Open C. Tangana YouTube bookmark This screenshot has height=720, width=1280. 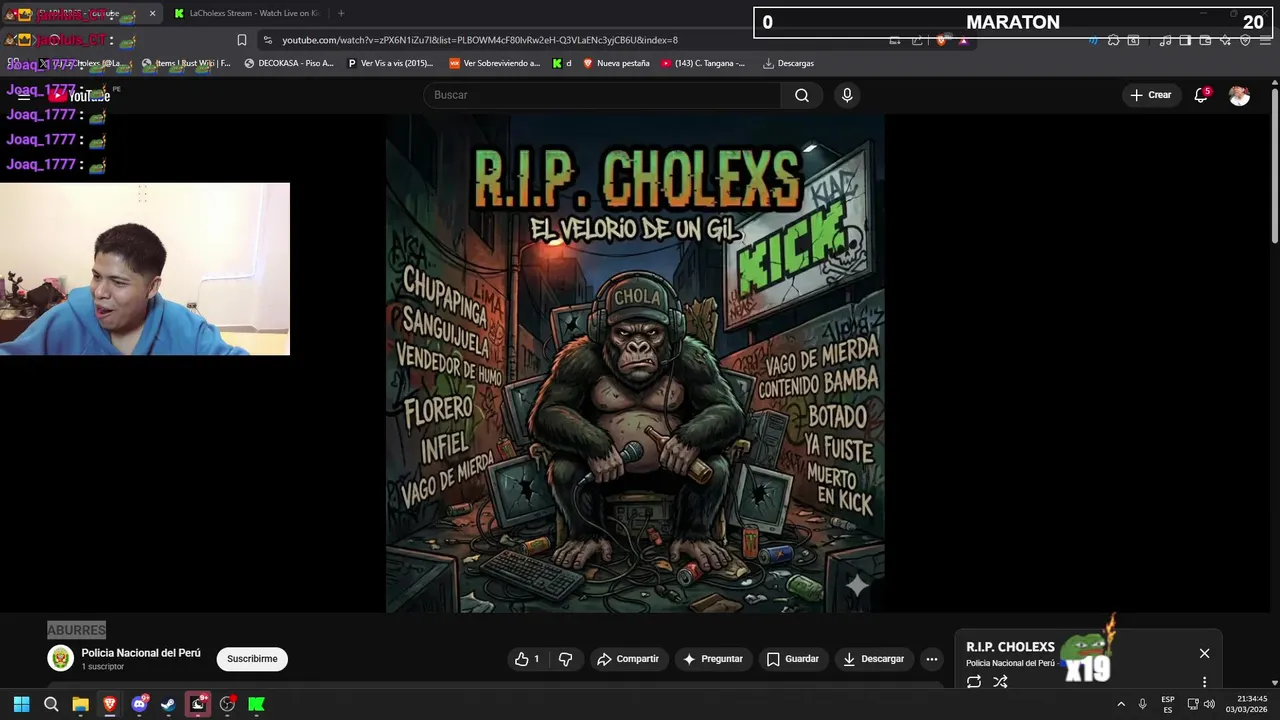click(703, 63)
